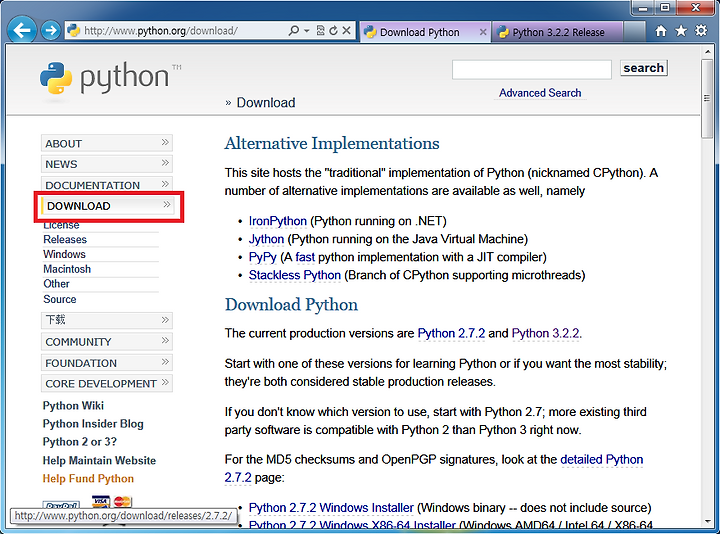Open the Python 2.7.2 production version link
This screenshot has width=720, height=534.
(x=451, y=333)
